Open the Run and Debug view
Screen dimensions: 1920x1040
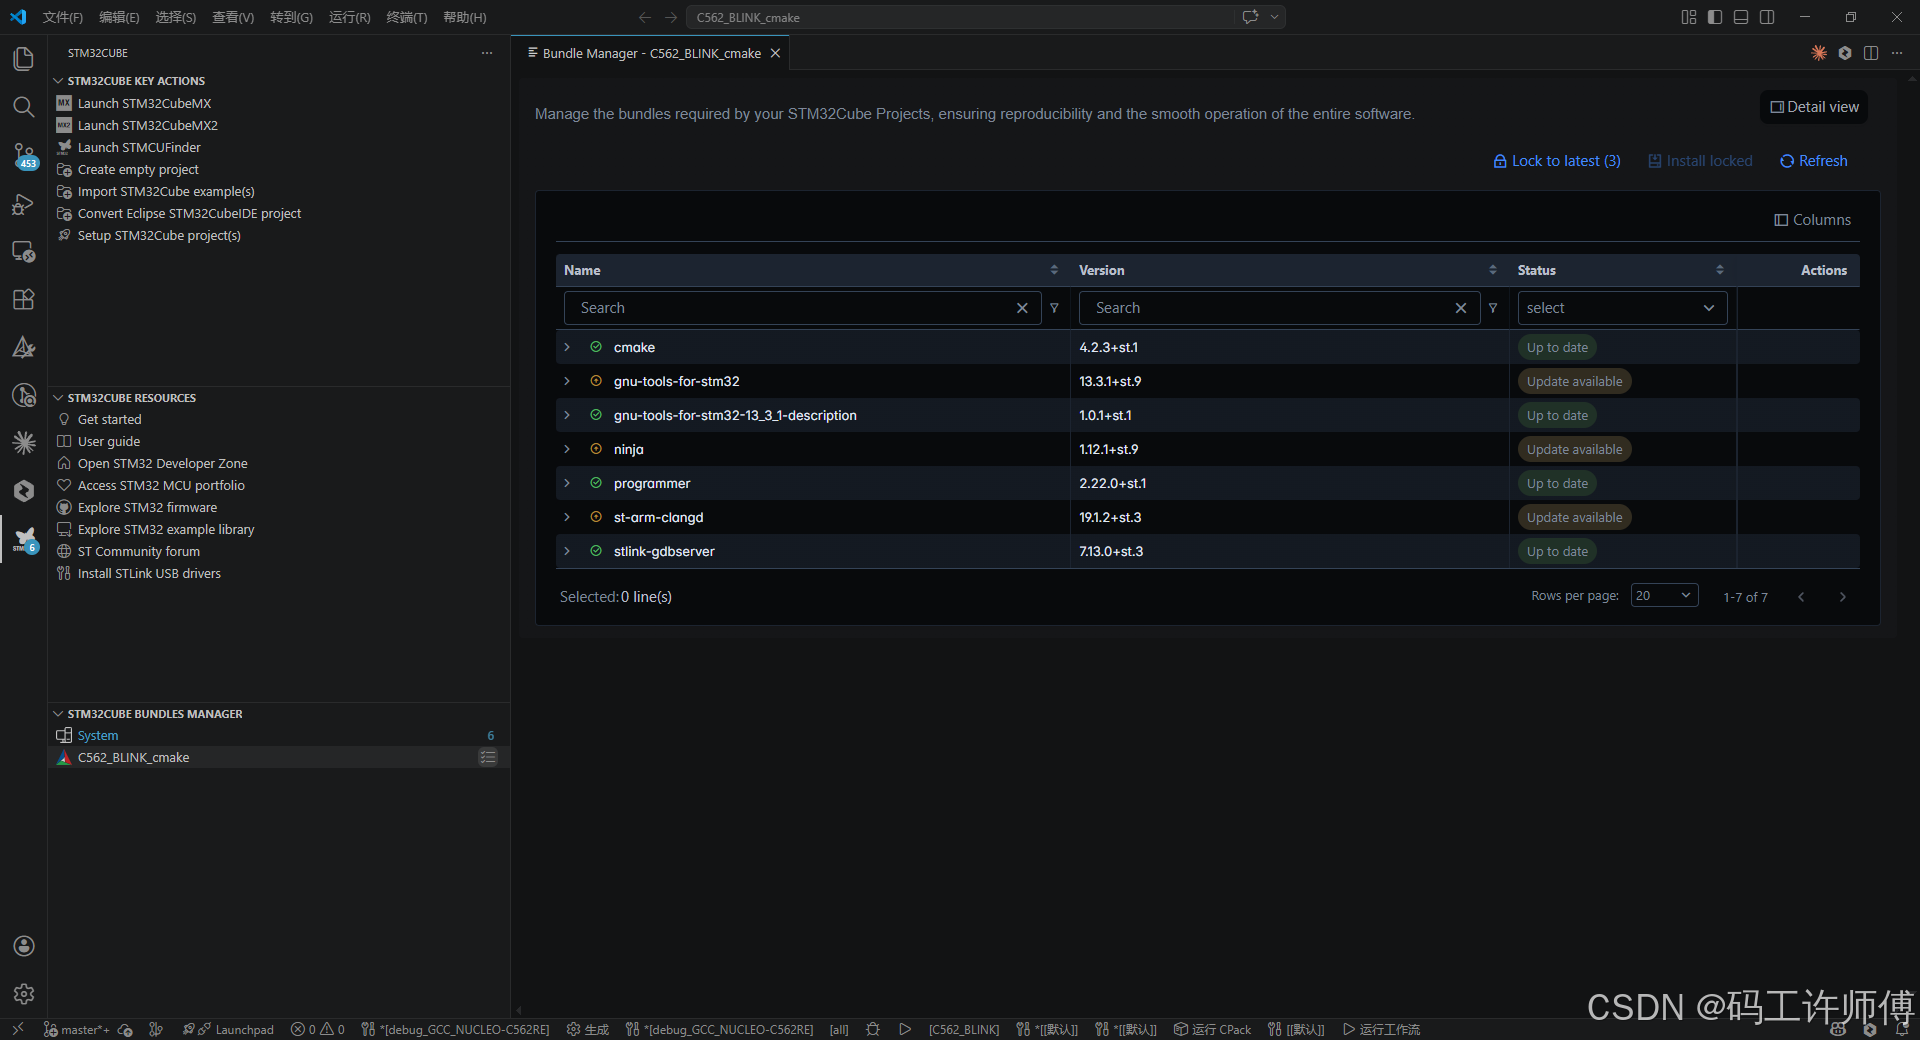pyautogui.click(x=23, y=204)
